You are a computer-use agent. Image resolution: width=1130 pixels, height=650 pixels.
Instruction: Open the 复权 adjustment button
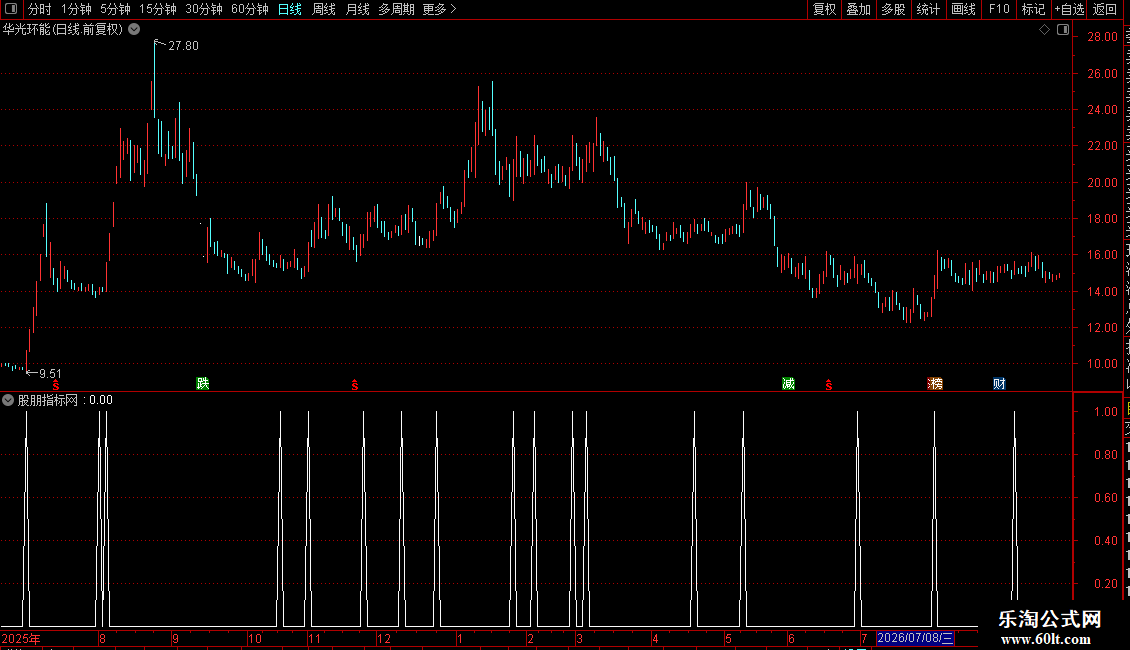(824, 9)
